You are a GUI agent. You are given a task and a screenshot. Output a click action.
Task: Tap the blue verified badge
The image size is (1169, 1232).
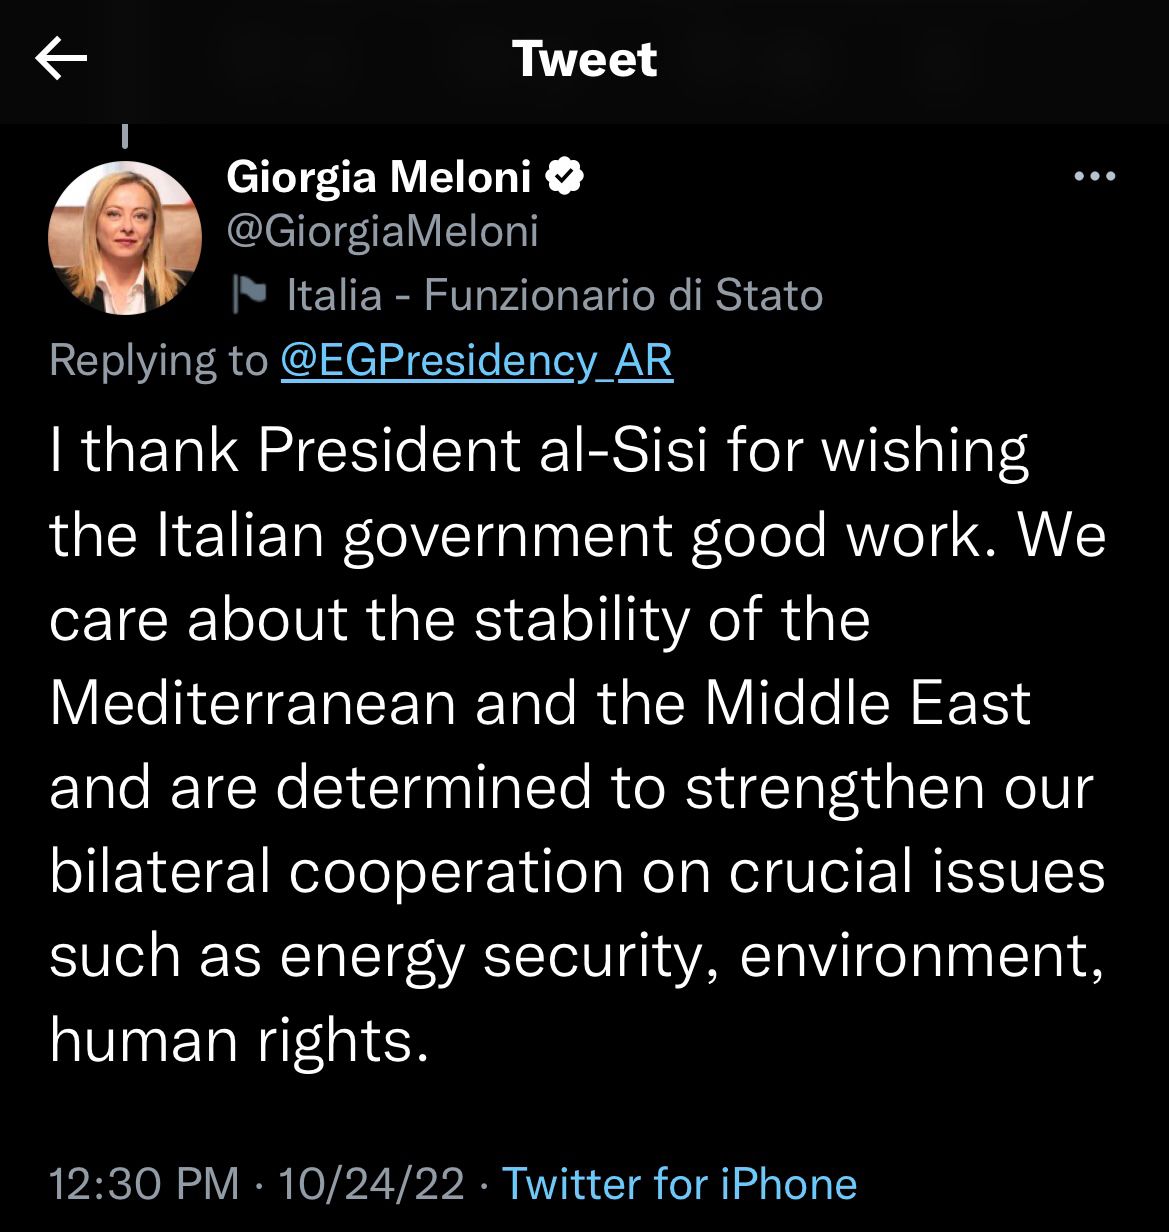[564, 178]
